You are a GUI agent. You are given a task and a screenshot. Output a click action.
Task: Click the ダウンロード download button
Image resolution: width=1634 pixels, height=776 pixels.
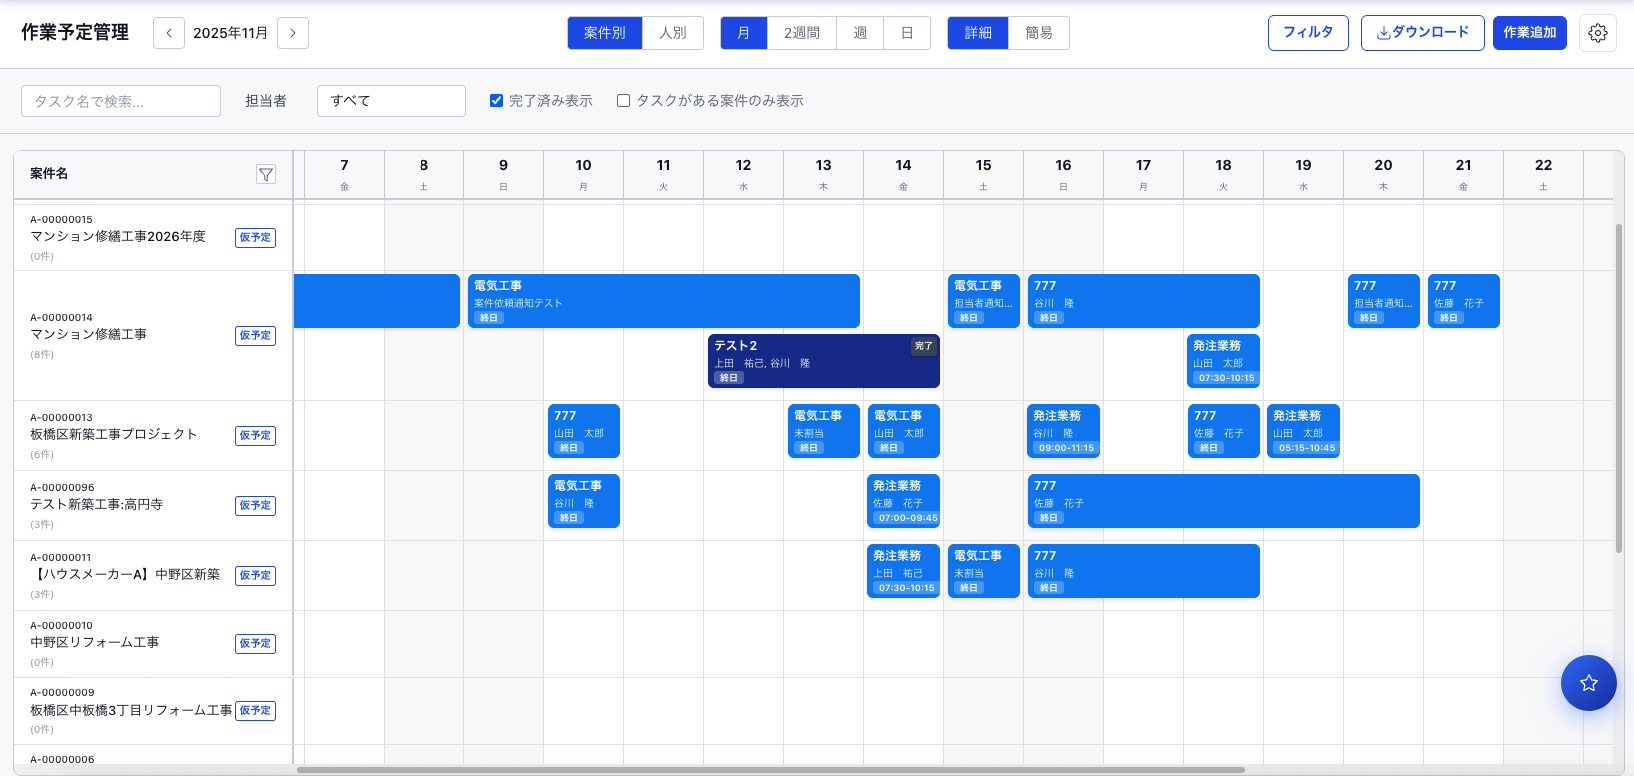pyautogui.click(x=1422, y=33)
